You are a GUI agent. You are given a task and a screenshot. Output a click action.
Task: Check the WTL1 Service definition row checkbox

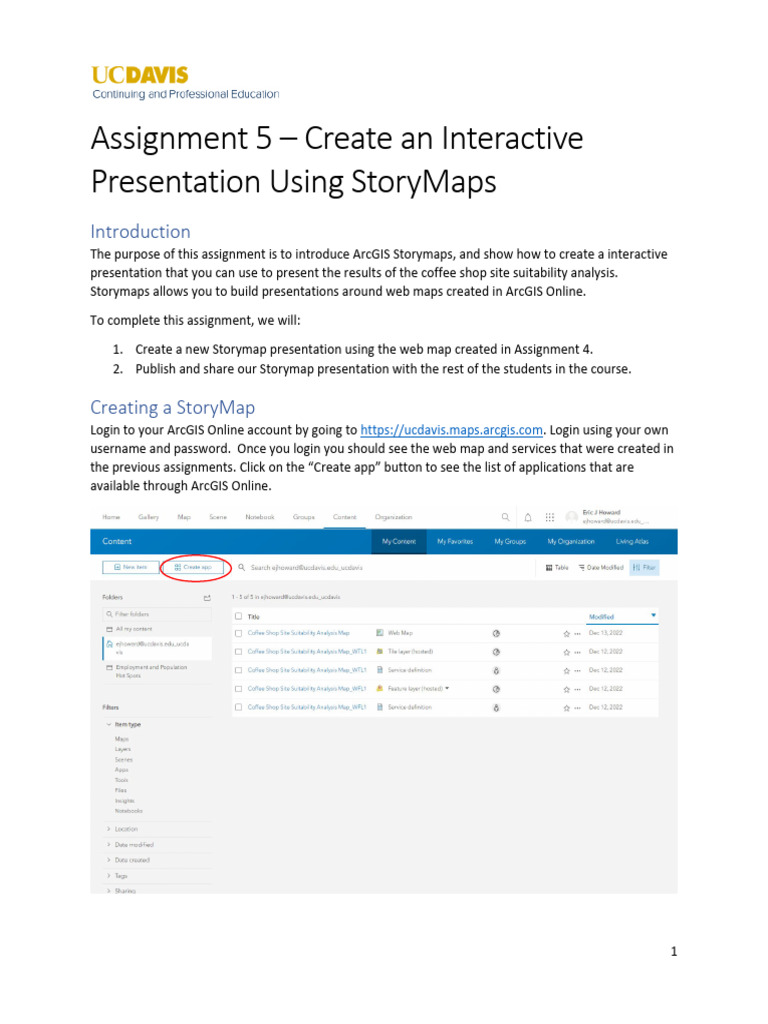pyautogui.click(x=238, y=670)
